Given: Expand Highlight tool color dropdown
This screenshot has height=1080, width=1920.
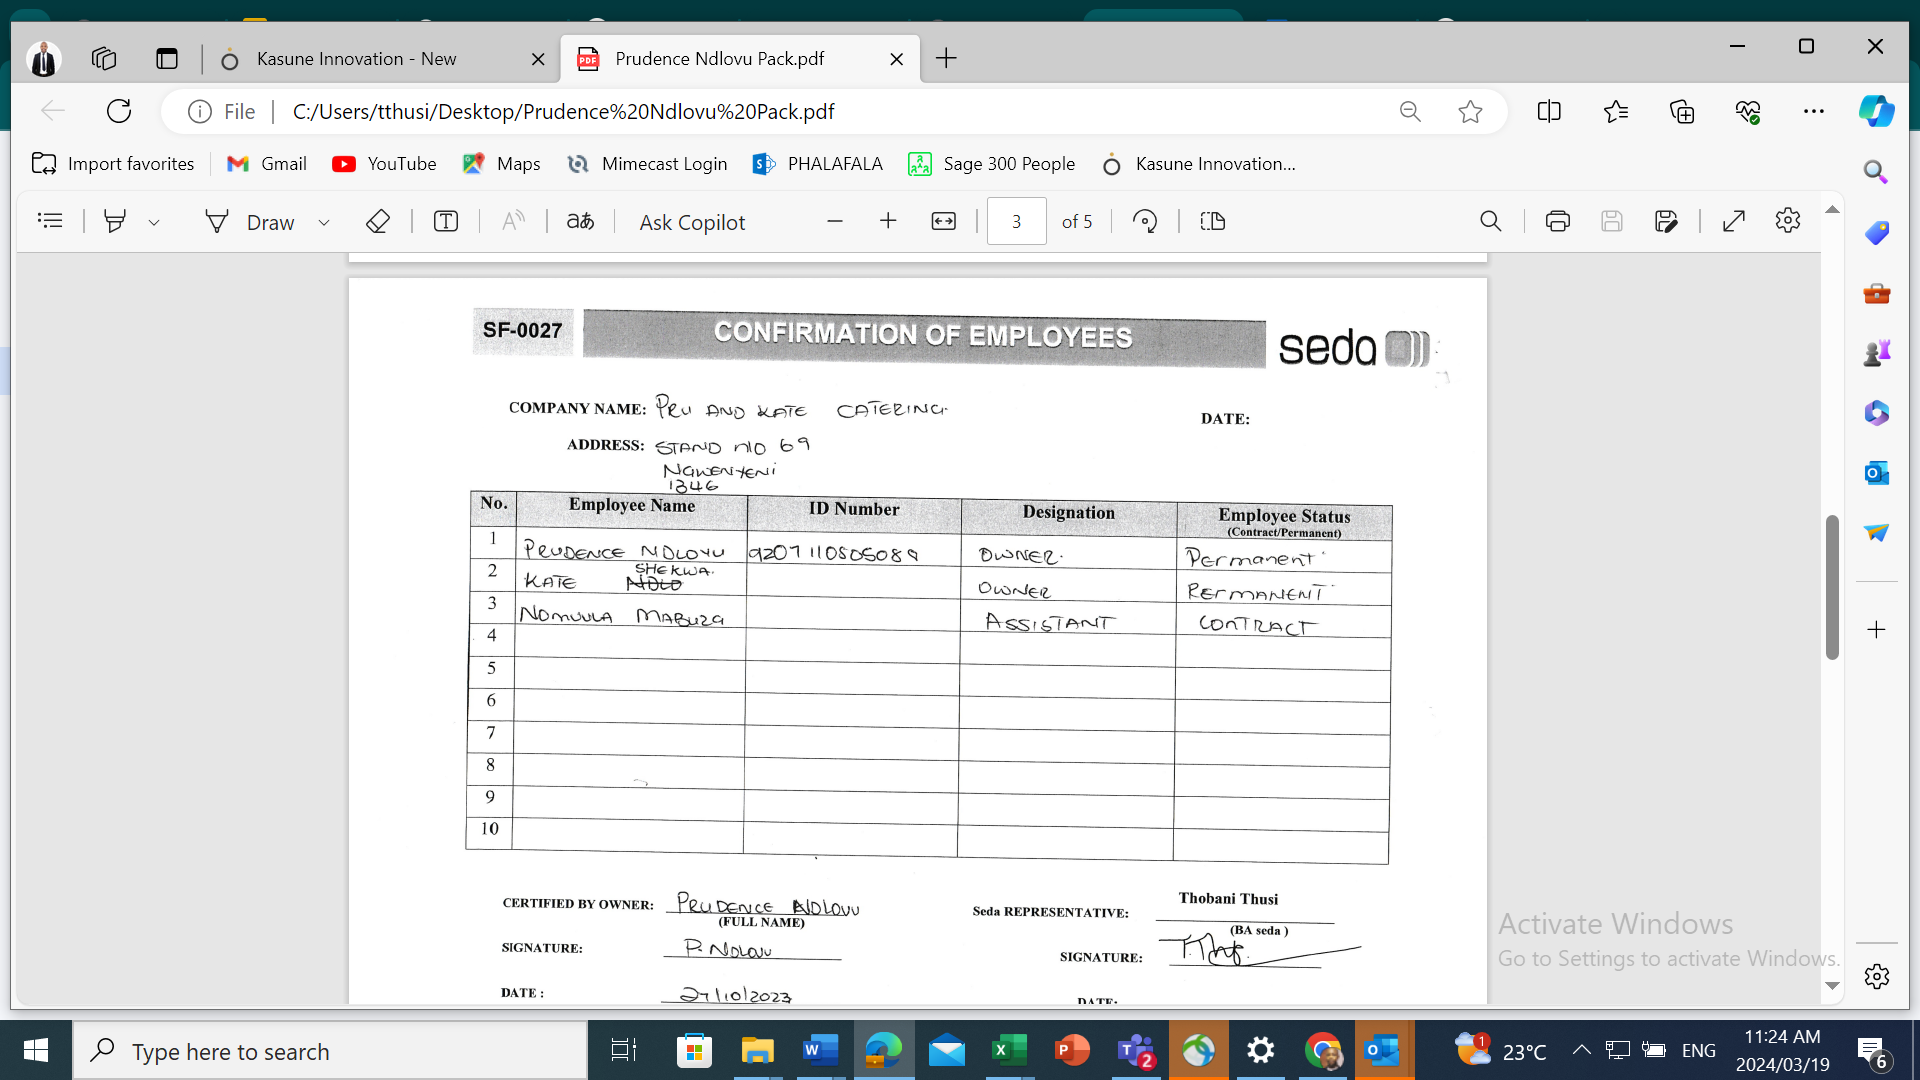Looking at the screenshot, I should pos(154,222).
